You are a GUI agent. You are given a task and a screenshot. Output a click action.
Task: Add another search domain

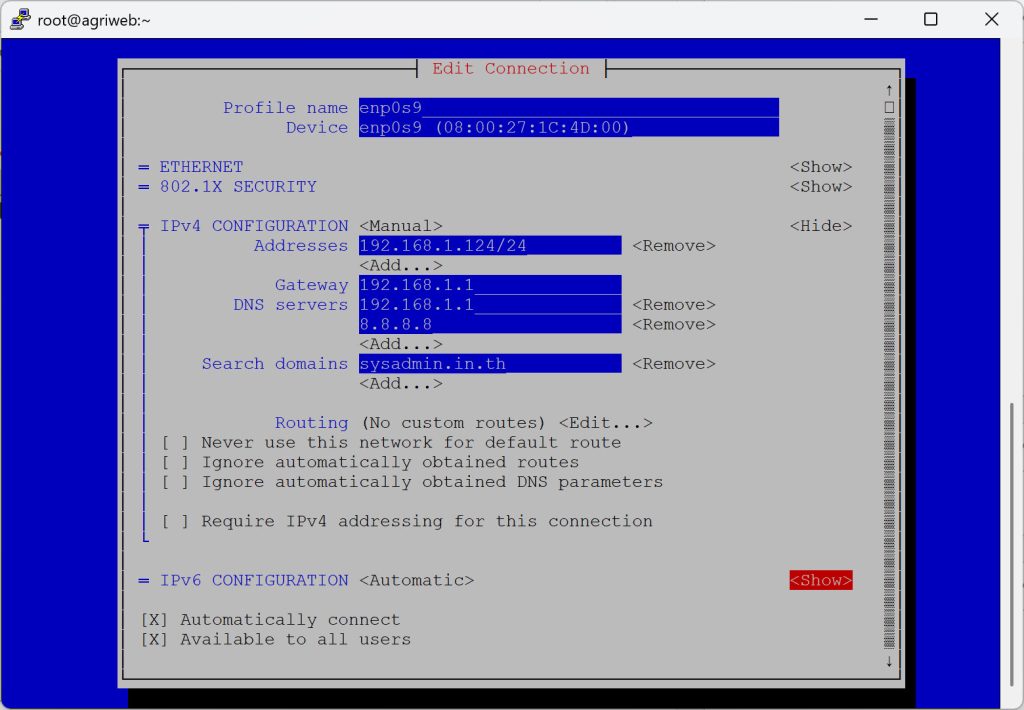coord(400,384)
